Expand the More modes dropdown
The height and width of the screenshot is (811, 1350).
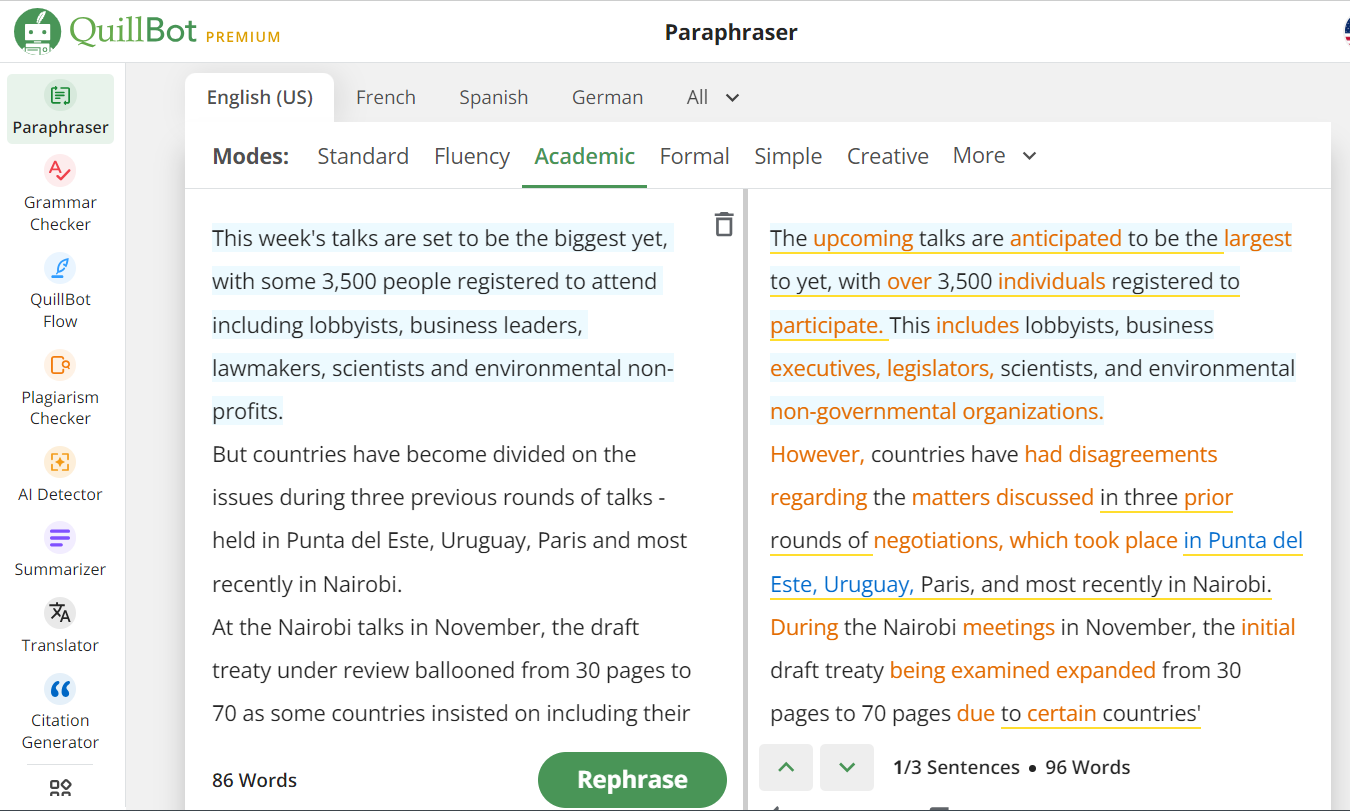pyautogui.click(x=994, y=156)
